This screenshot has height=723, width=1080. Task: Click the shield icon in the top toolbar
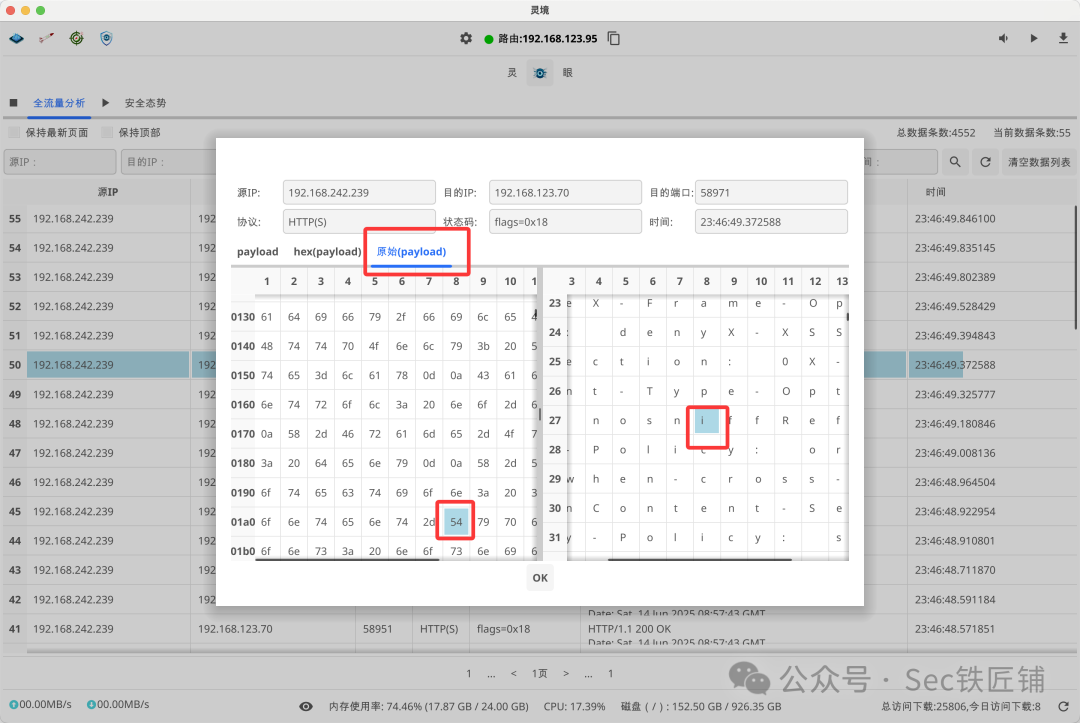click(106, 37)
